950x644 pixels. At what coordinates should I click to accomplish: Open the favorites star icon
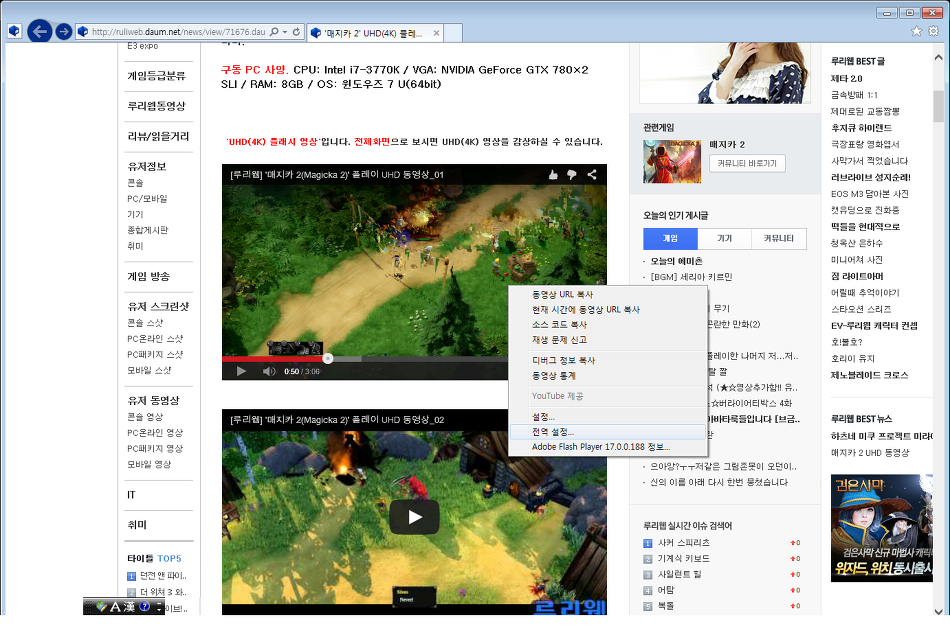coord(916,31)
